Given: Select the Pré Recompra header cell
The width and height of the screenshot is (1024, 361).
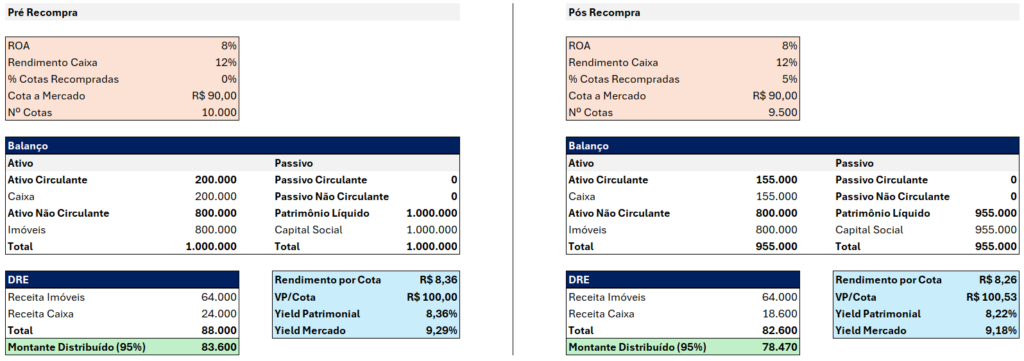Looking at the screenshot, I should (232, 12).
